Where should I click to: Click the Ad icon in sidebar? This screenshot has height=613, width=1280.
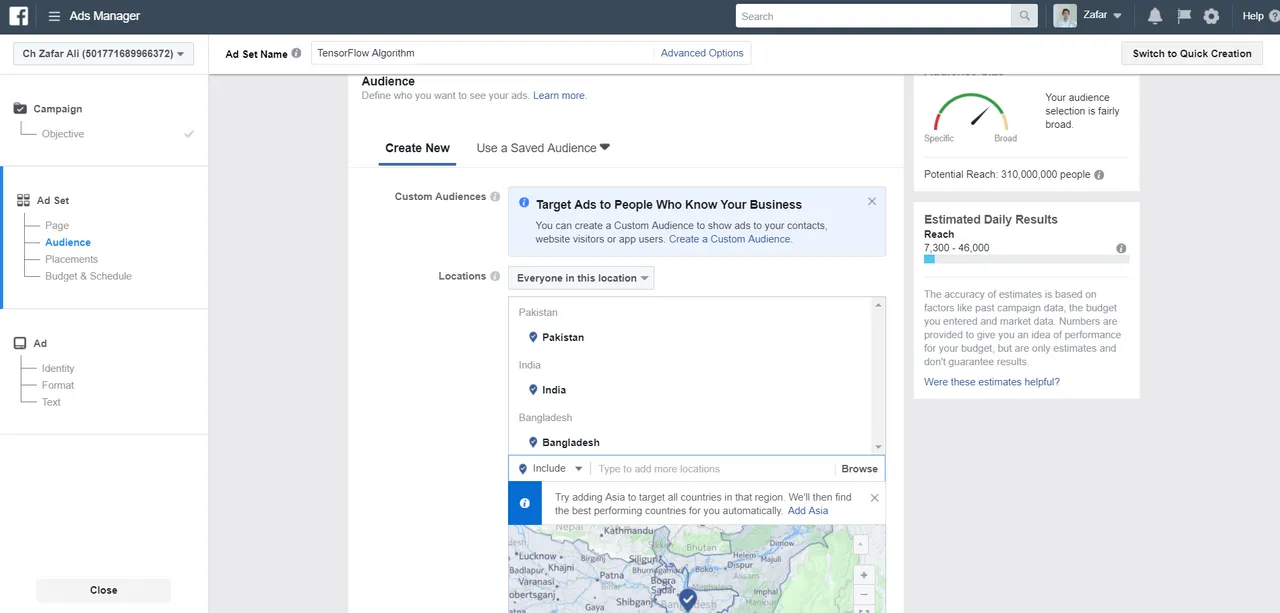pyautogui.click(x=20, y=343)
